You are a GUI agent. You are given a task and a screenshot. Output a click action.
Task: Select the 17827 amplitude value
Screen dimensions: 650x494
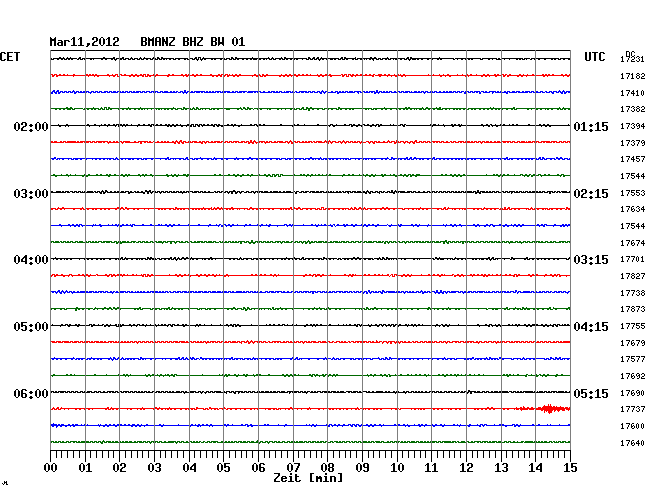pos(633,276)
